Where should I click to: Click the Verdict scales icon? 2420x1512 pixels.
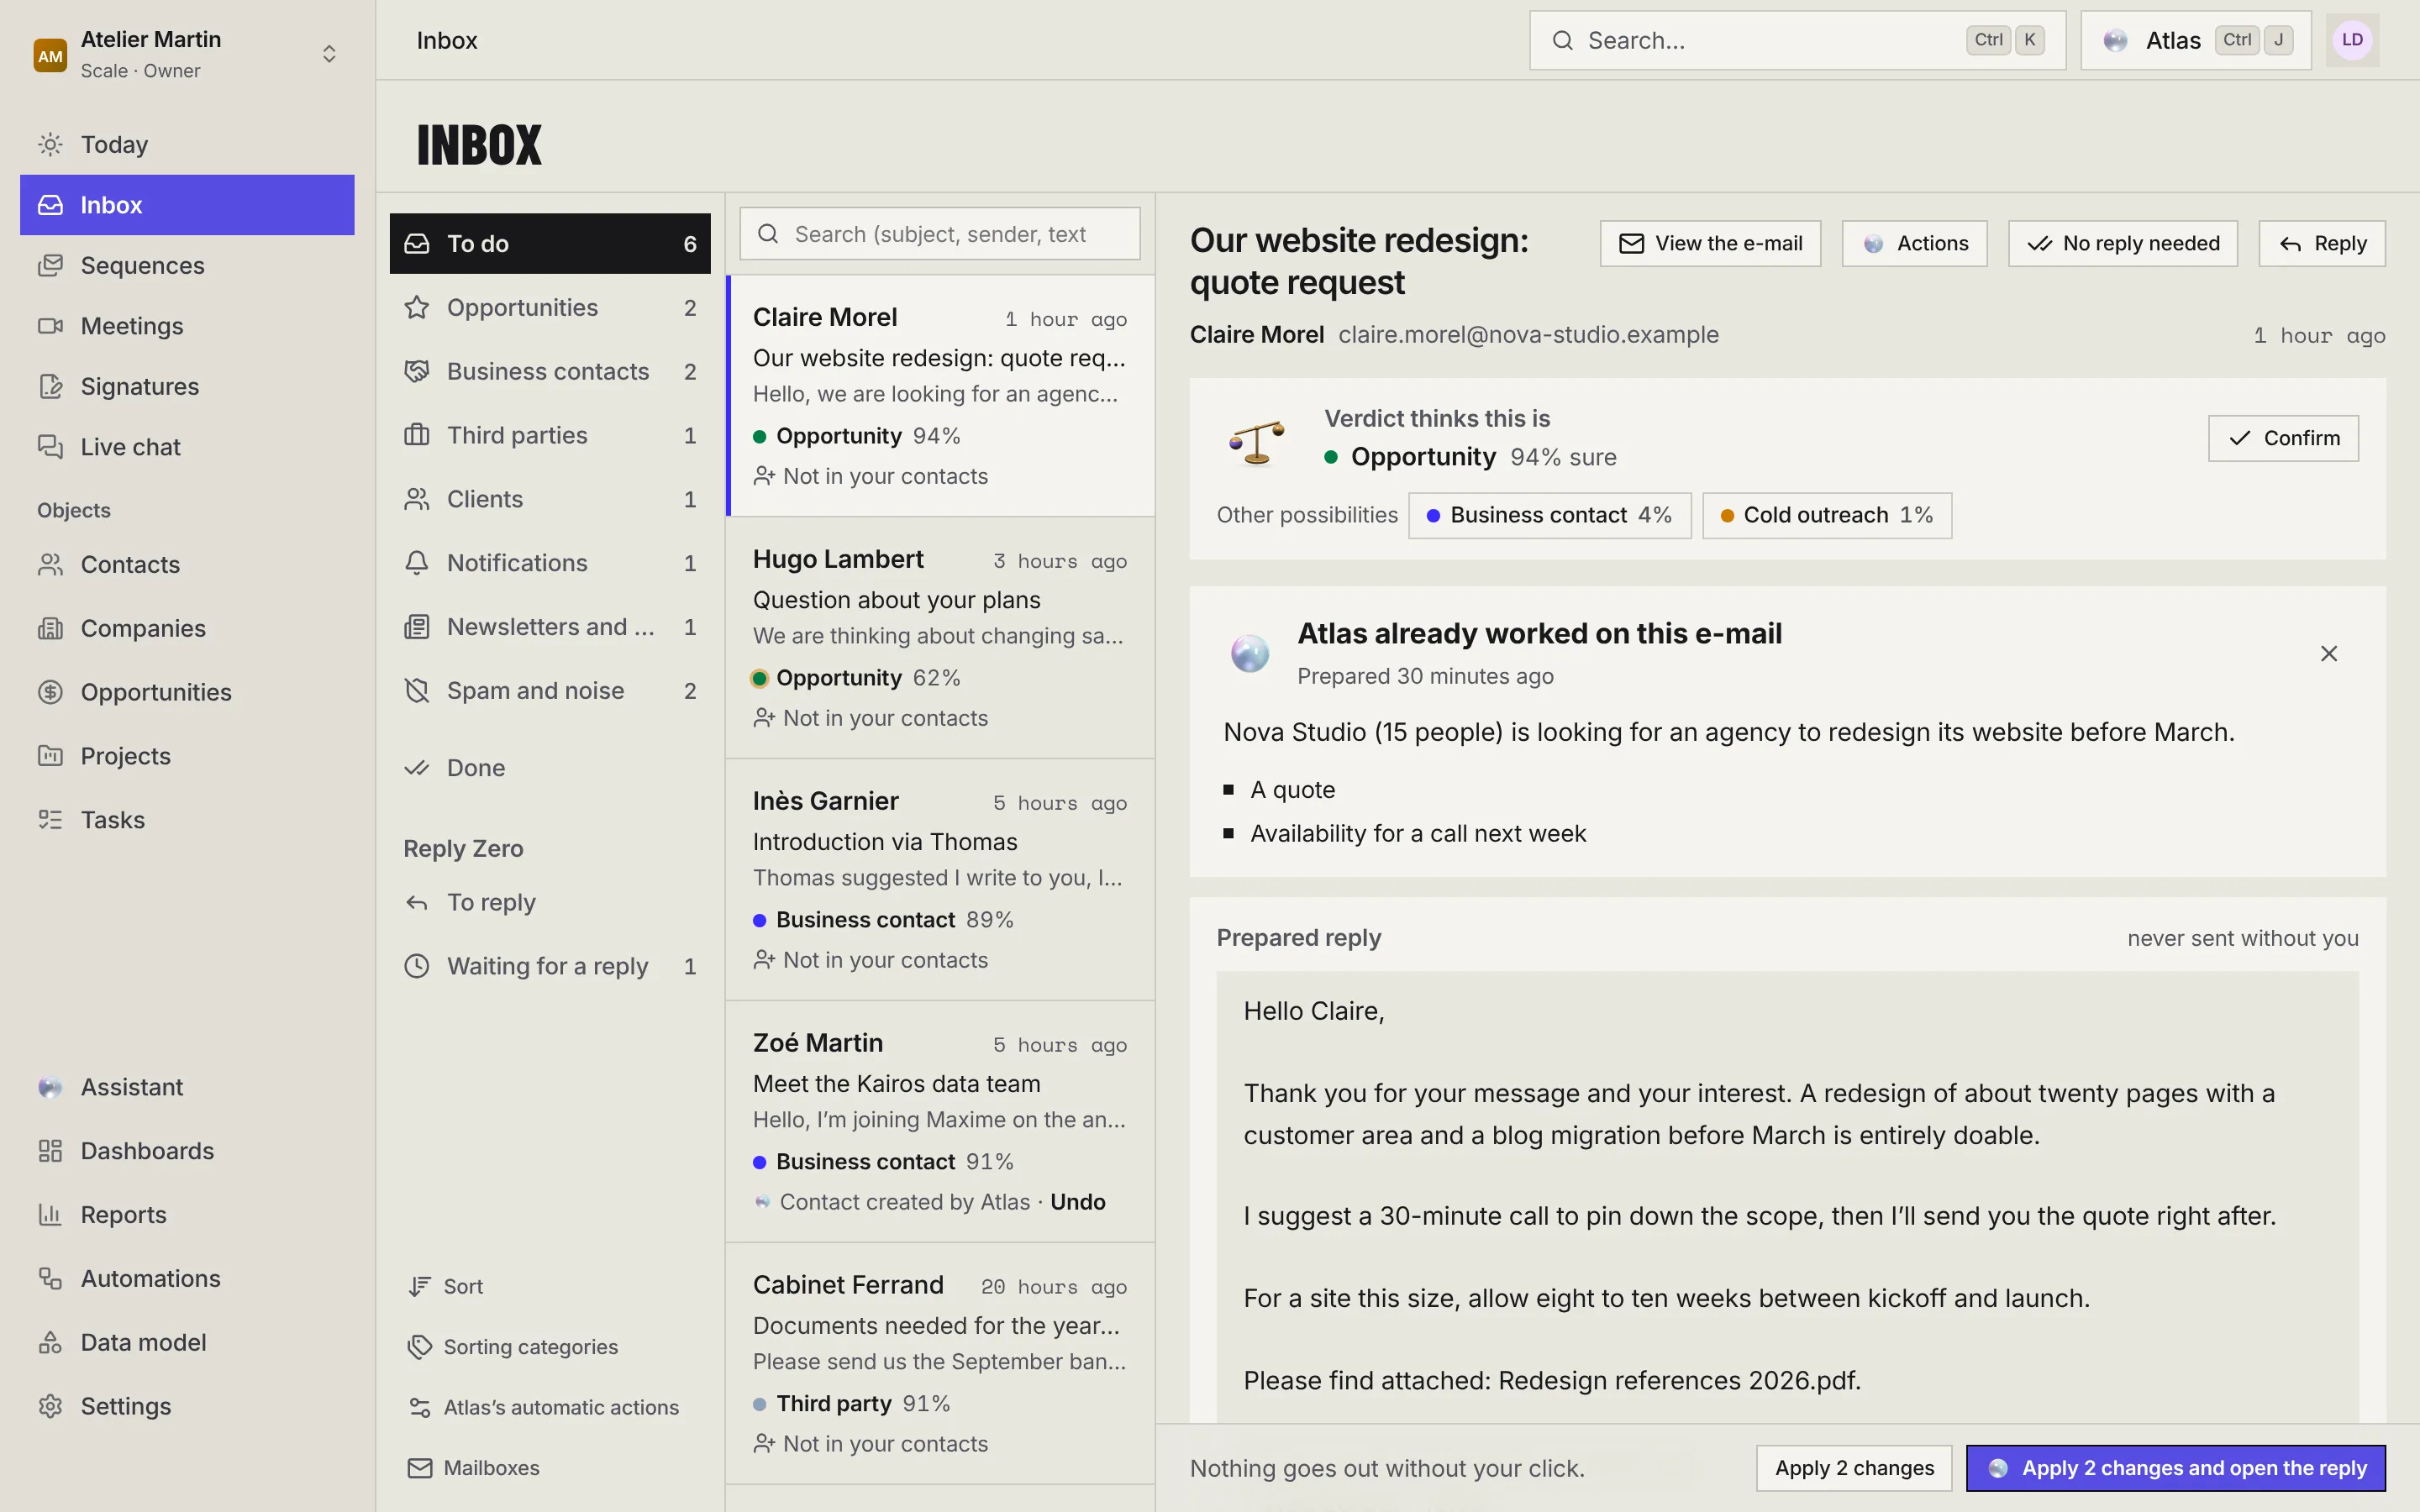(1256, 442)
